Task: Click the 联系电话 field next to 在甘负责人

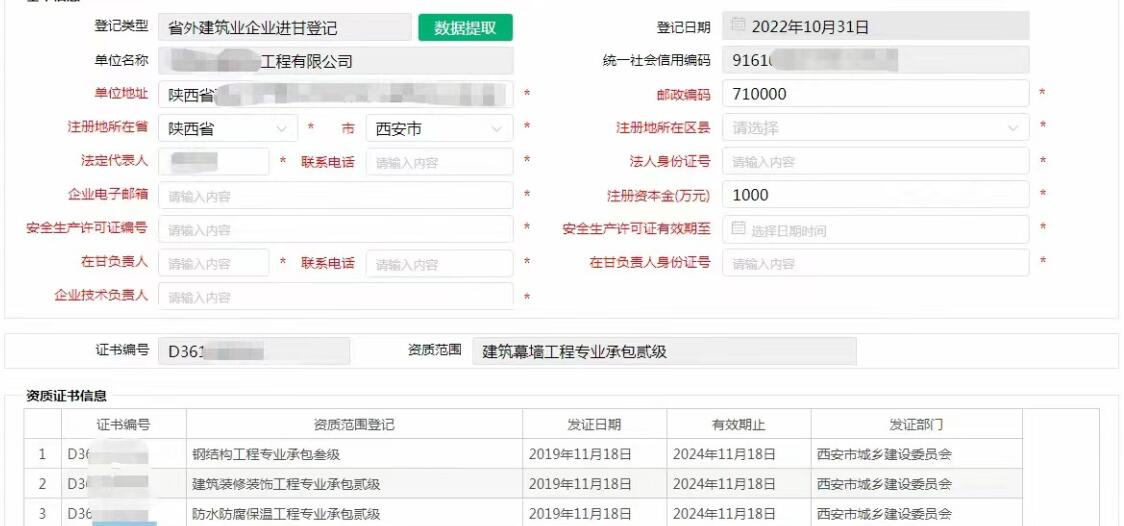Action: (x=439, y=264)
